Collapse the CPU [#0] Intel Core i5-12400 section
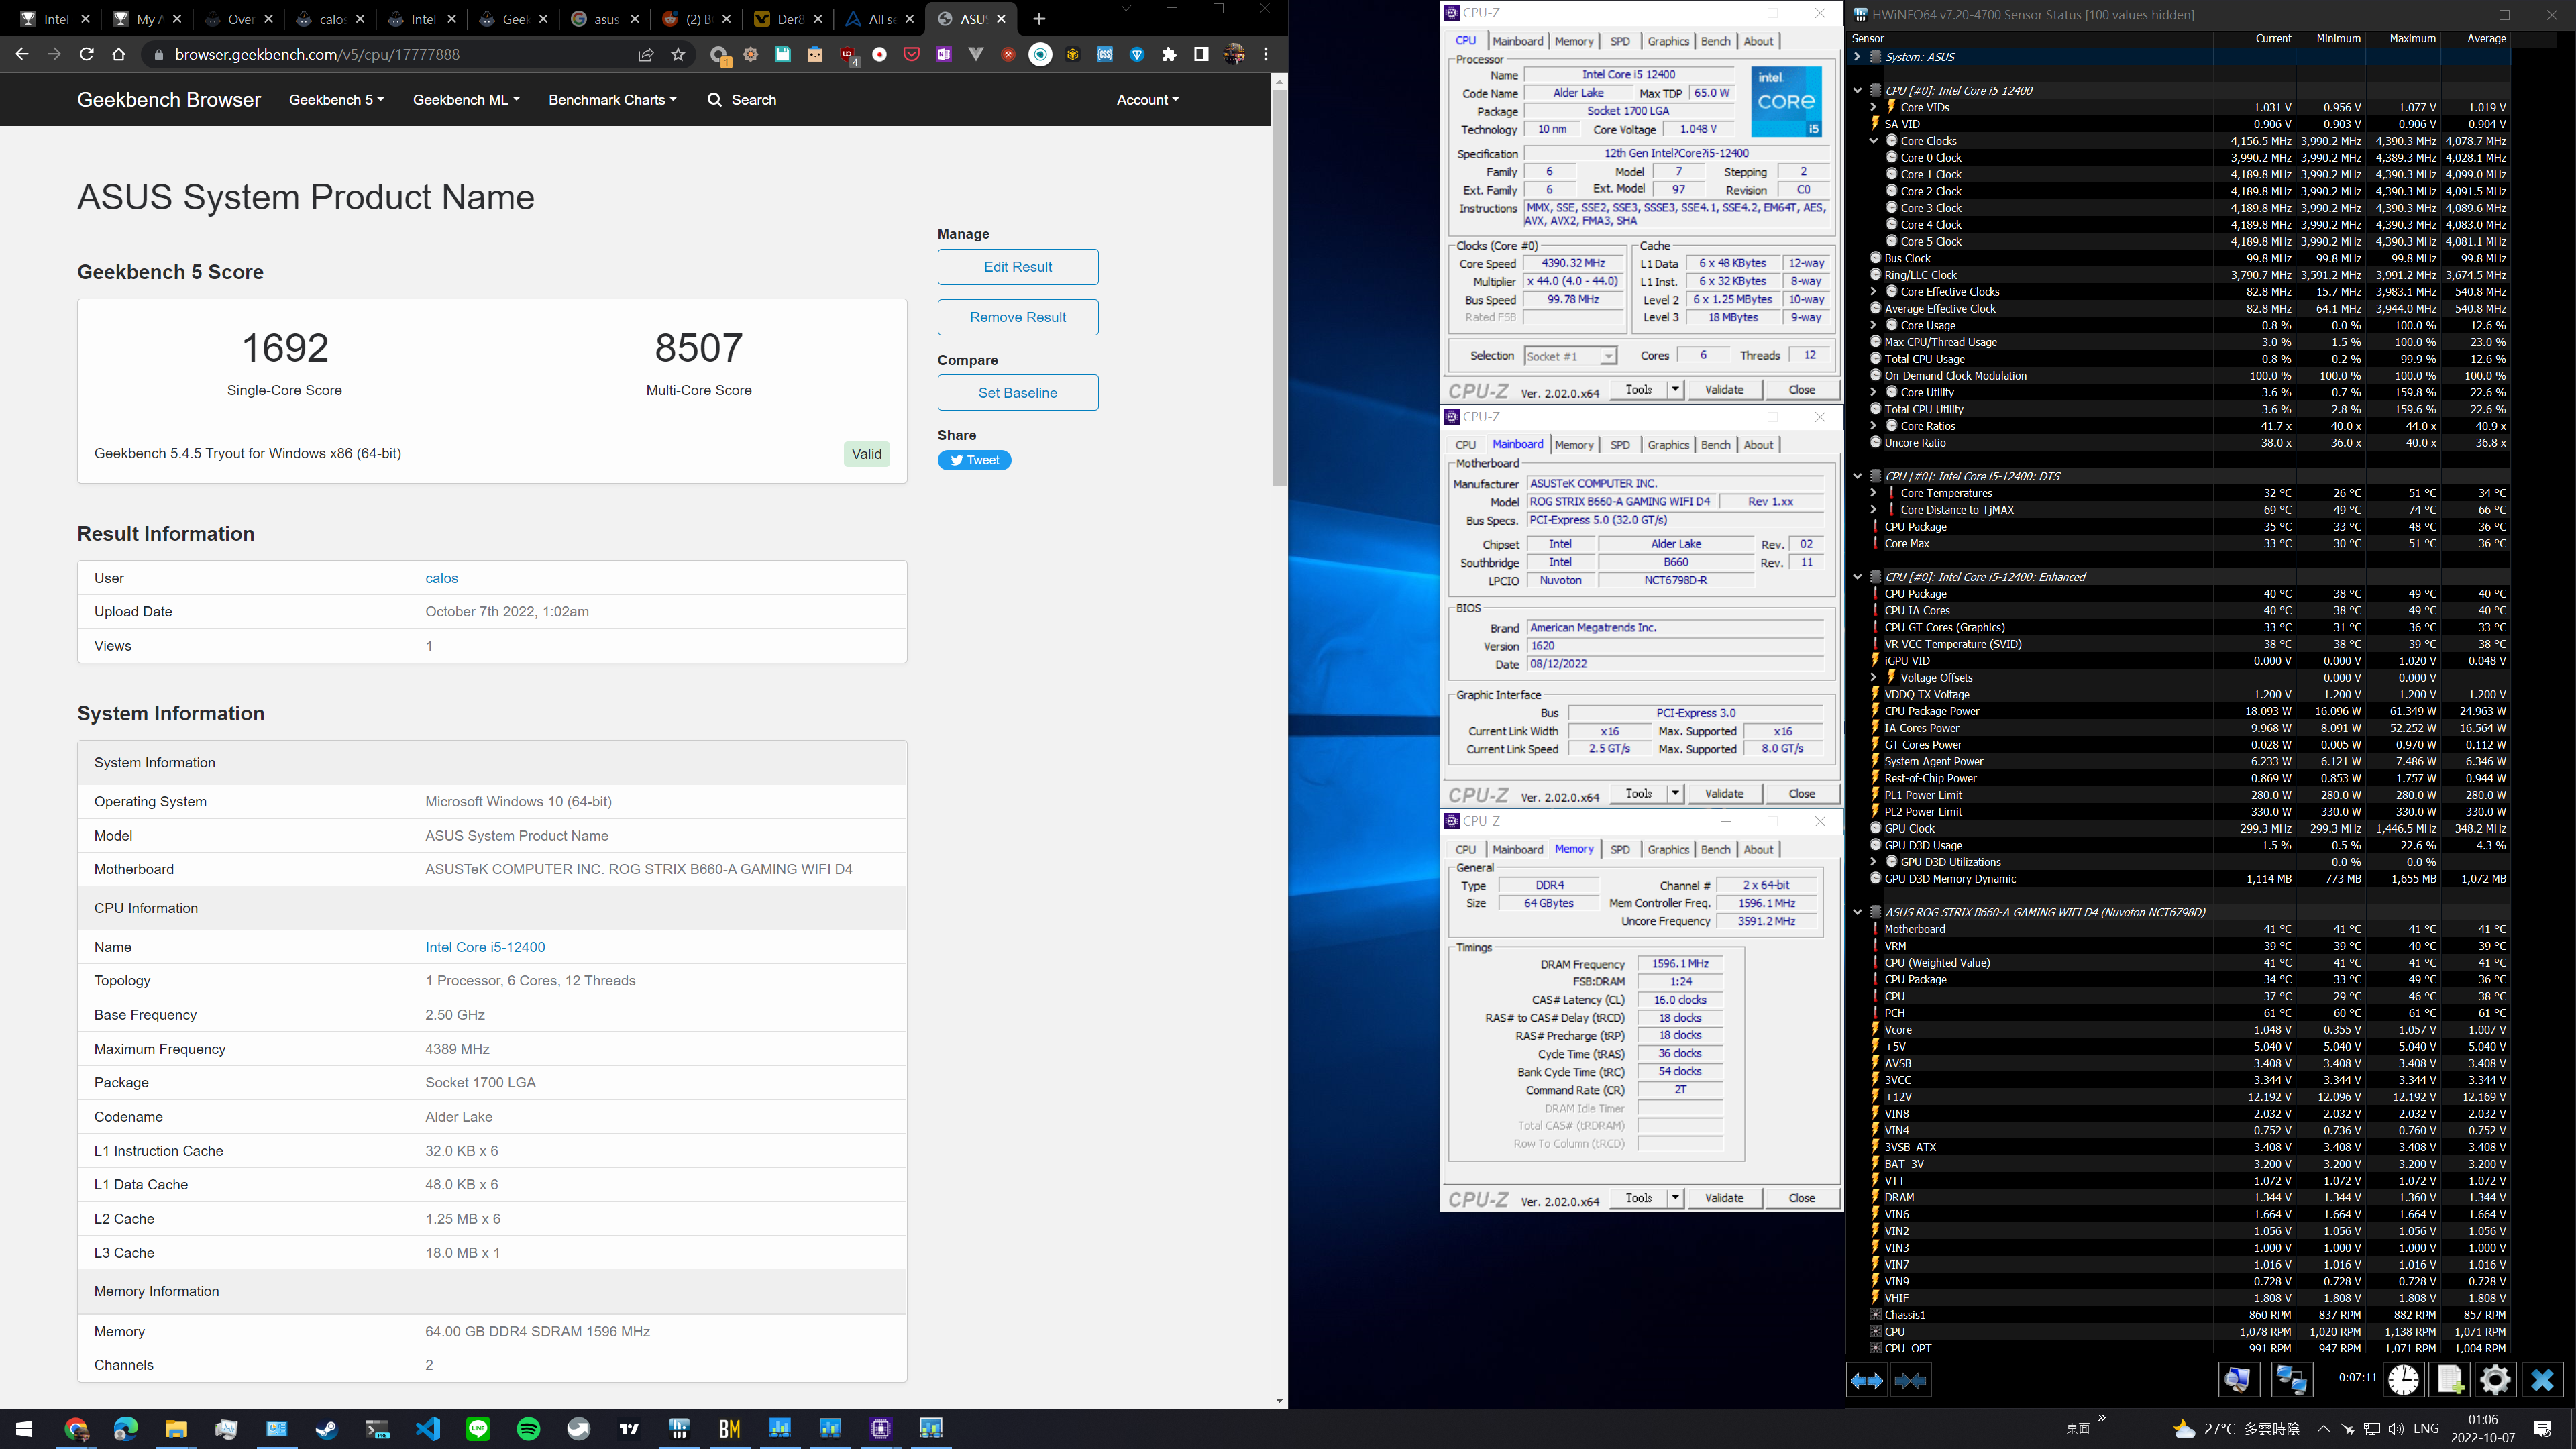This screenshot has height=1449, width=2576. point(1857,90)
